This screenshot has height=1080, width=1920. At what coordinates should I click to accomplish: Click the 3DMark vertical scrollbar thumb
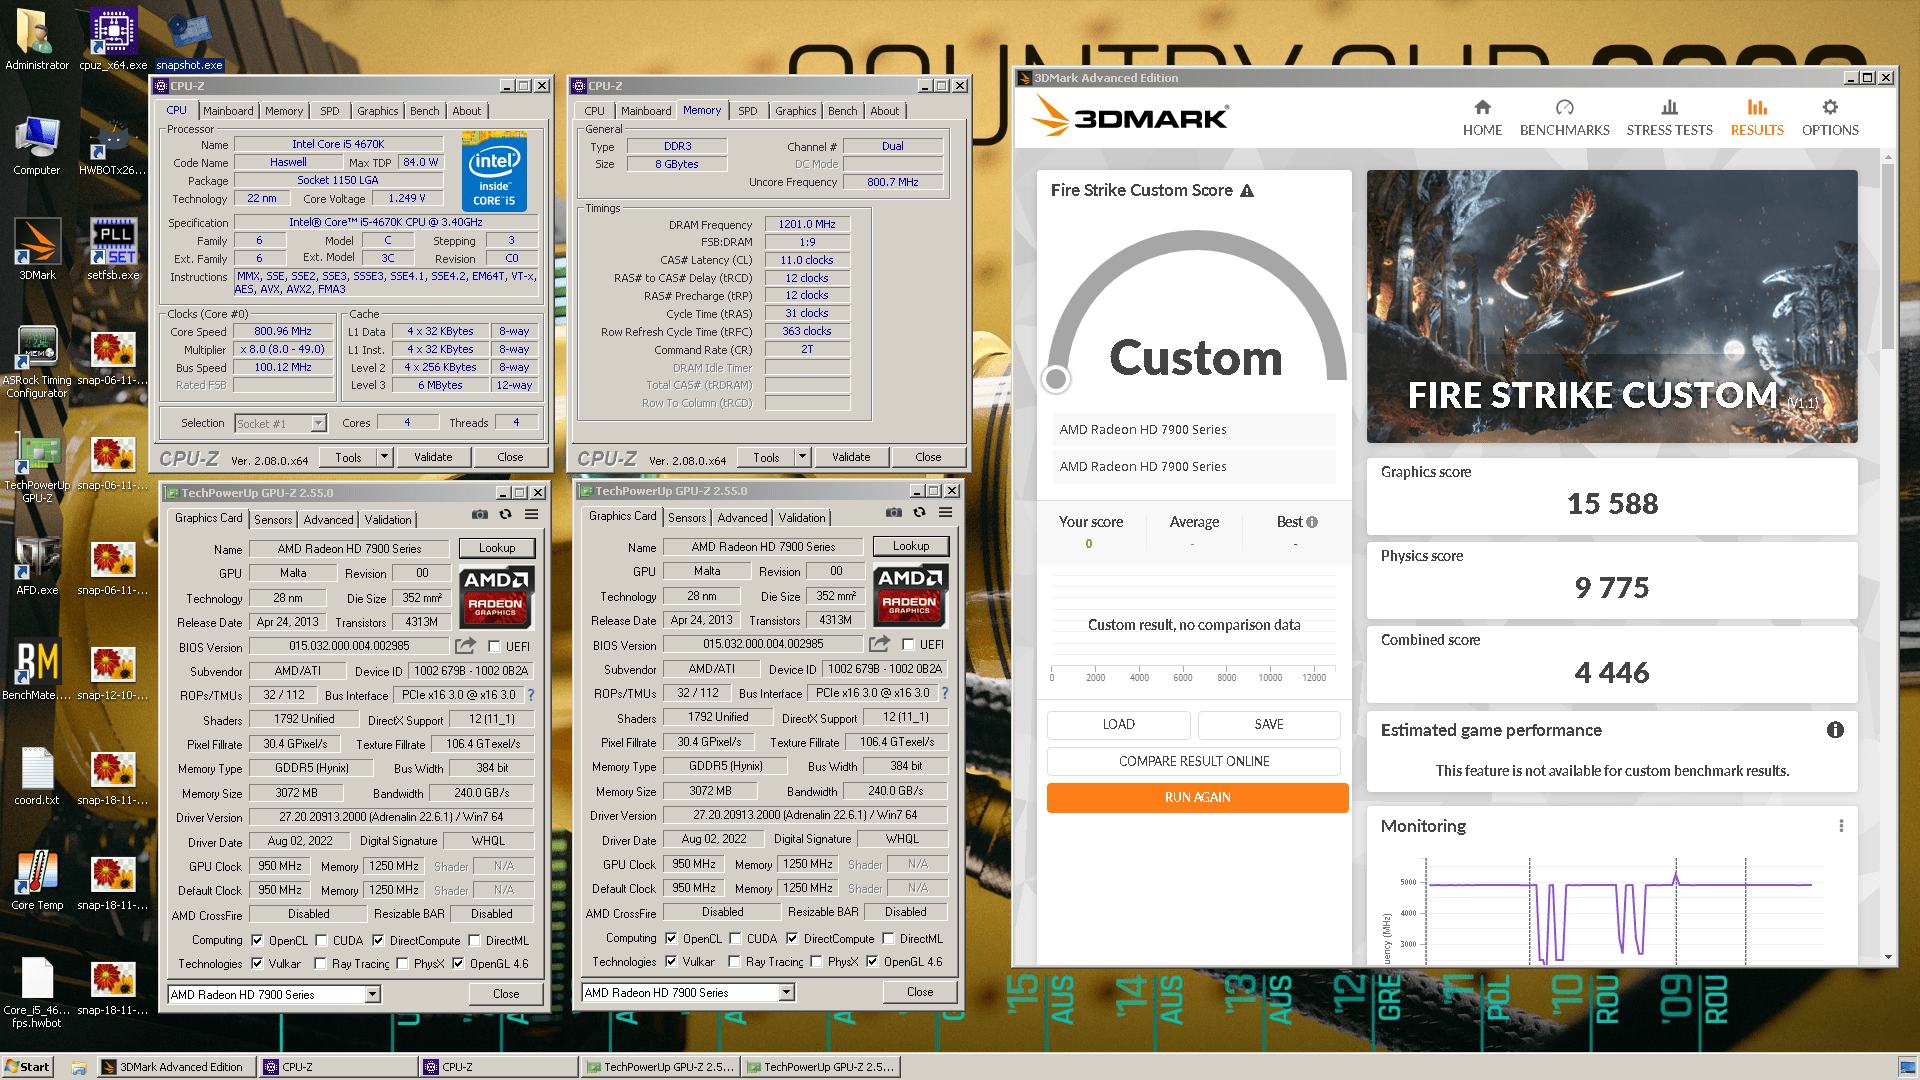[1888, 255]
